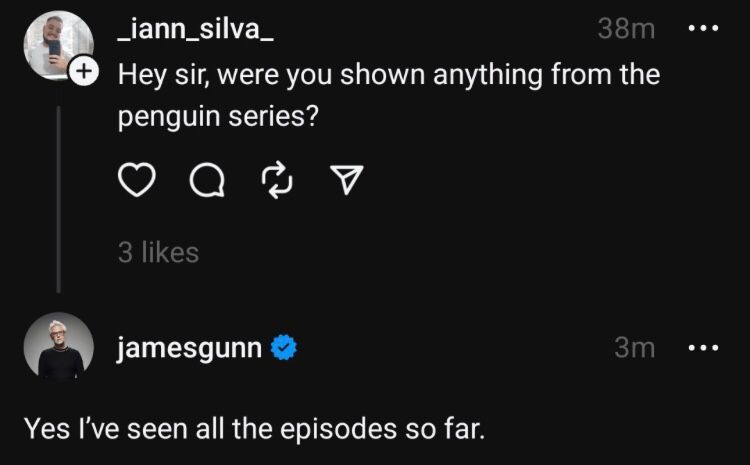View who liked via '3 likes'

coord(158,252)
